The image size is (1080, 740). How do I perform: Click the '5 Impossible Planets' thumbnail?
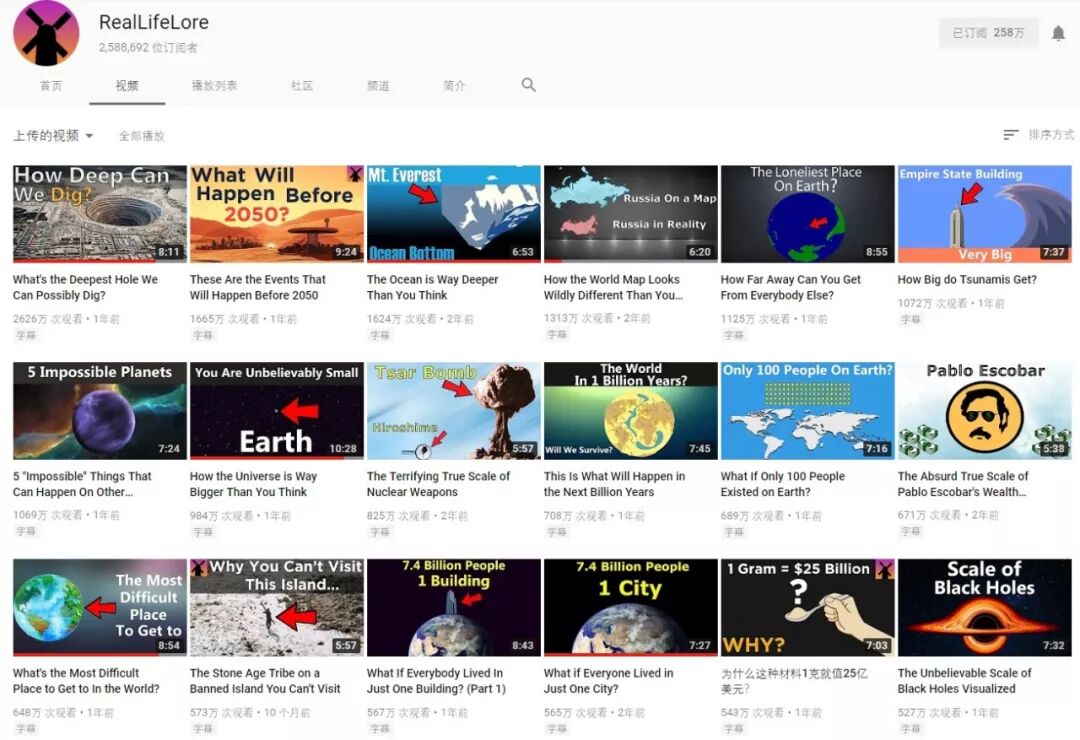click(98, 409)
